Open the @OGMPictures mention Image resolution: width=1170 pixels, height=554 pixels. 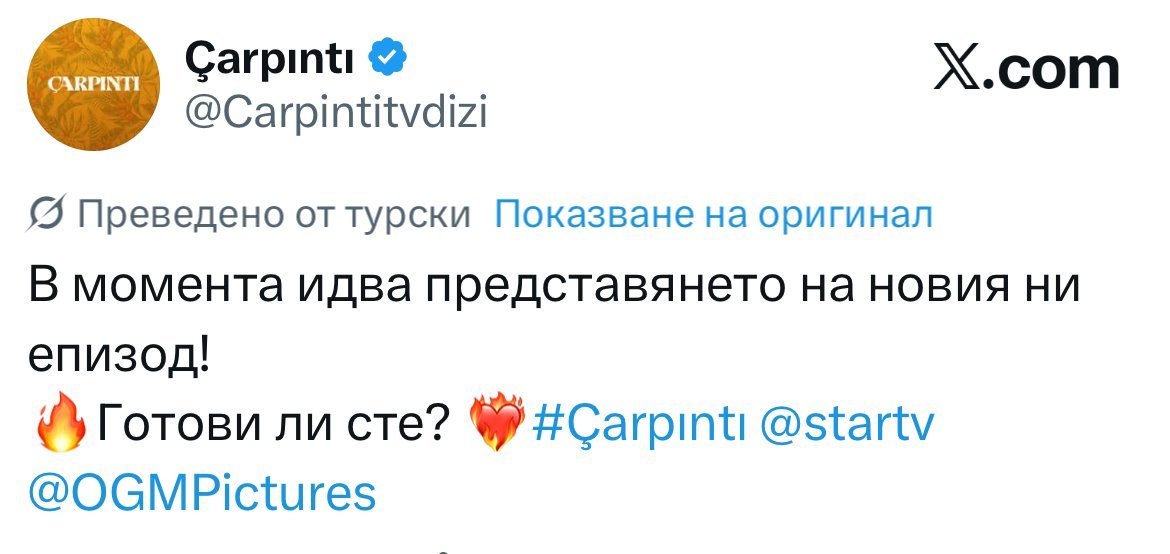(201, 494)
